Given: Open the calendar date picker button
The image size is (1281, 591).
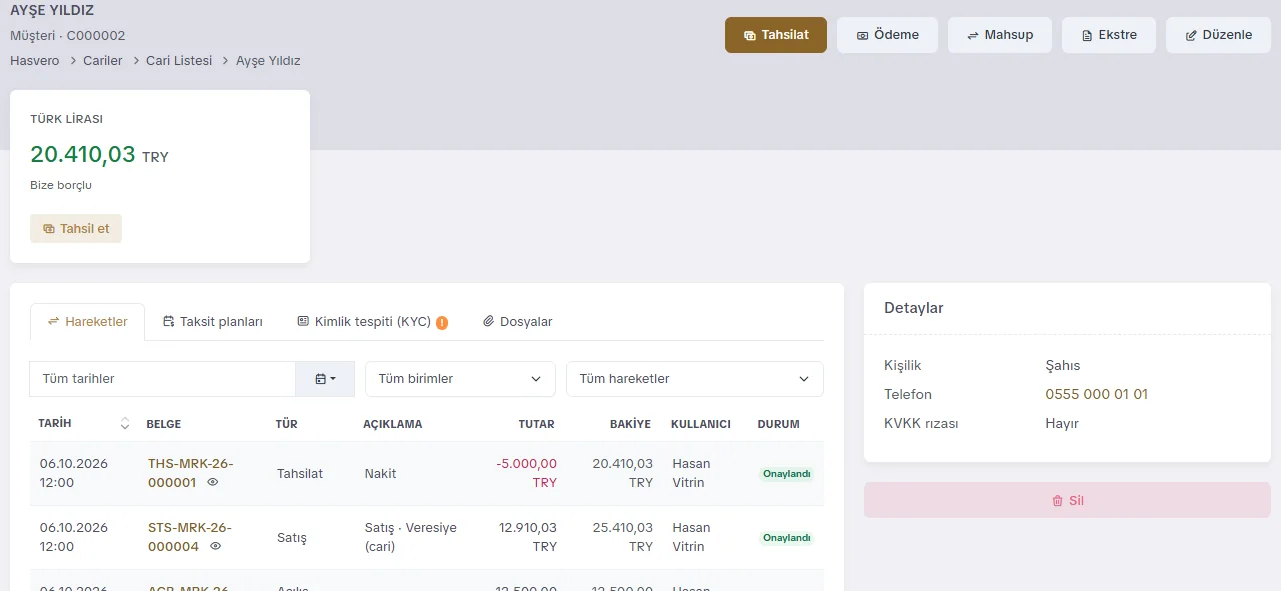Looking at the screenshot, I should (325, 379).
